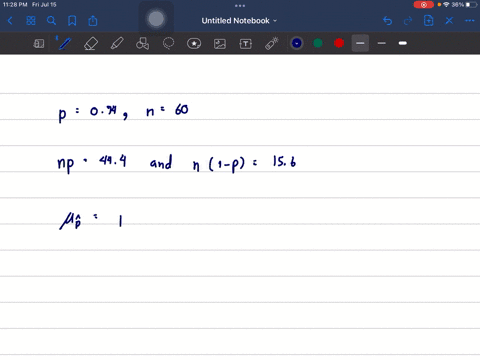Open the Elements star sticker tool
Image resolution: width=480 pixels, height=360 pixels.
click(x=194, y=44)
